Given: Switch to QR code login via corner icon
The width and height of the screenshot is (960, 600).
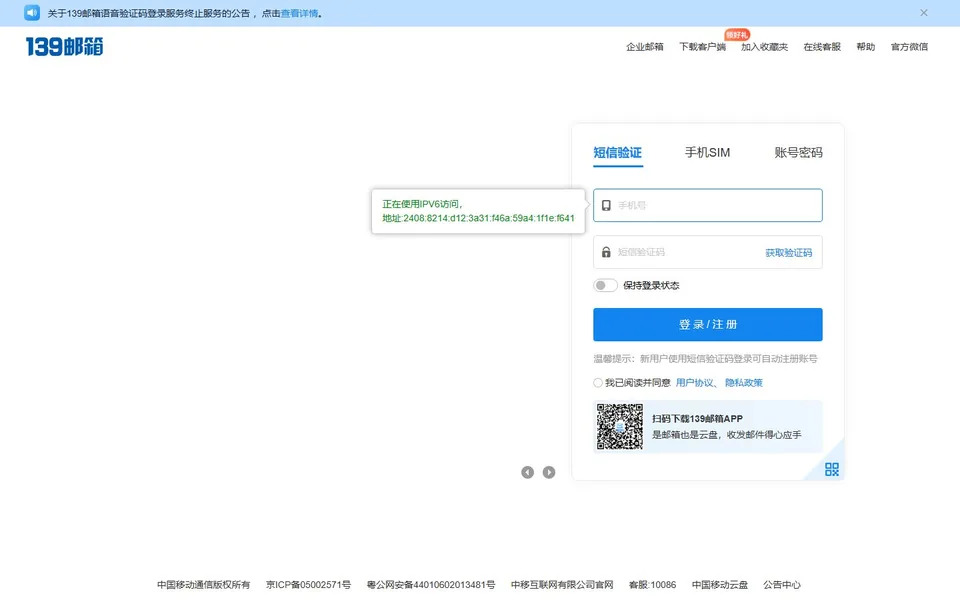Looking at the screenshot, I should click(x=831, y=469).
